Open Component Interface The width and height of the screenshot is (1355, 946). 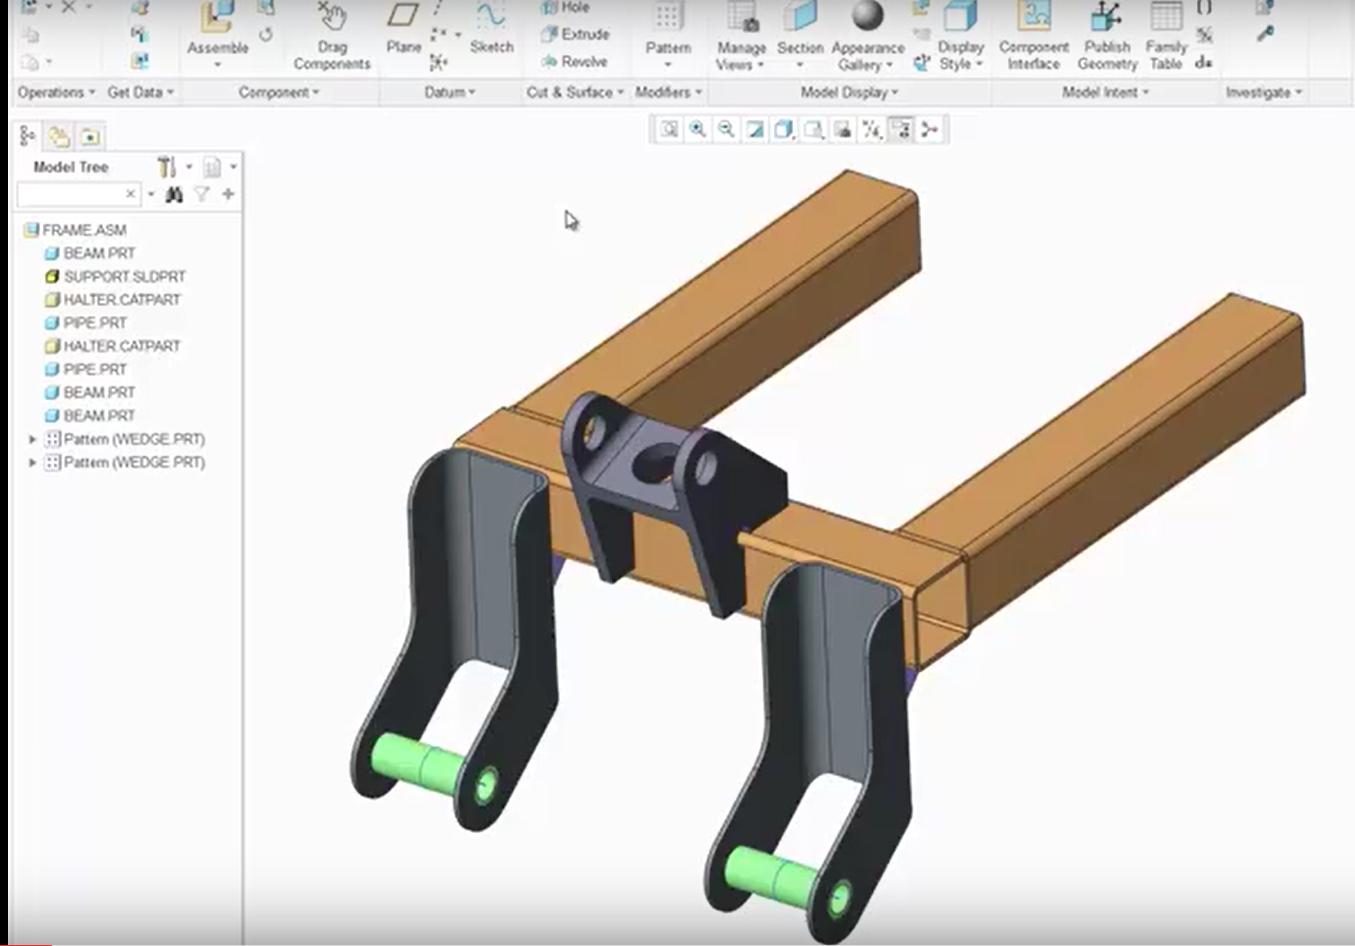click(1034, 36)
